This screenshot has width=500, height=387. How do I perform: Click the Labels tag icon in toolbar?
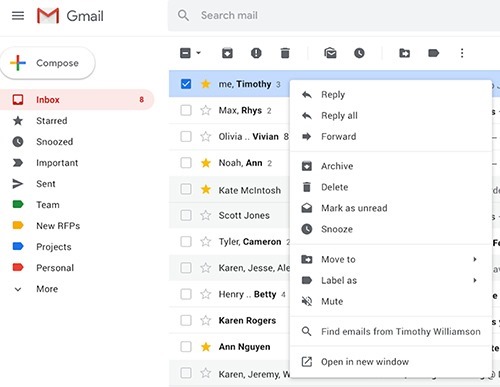(433, 53)
